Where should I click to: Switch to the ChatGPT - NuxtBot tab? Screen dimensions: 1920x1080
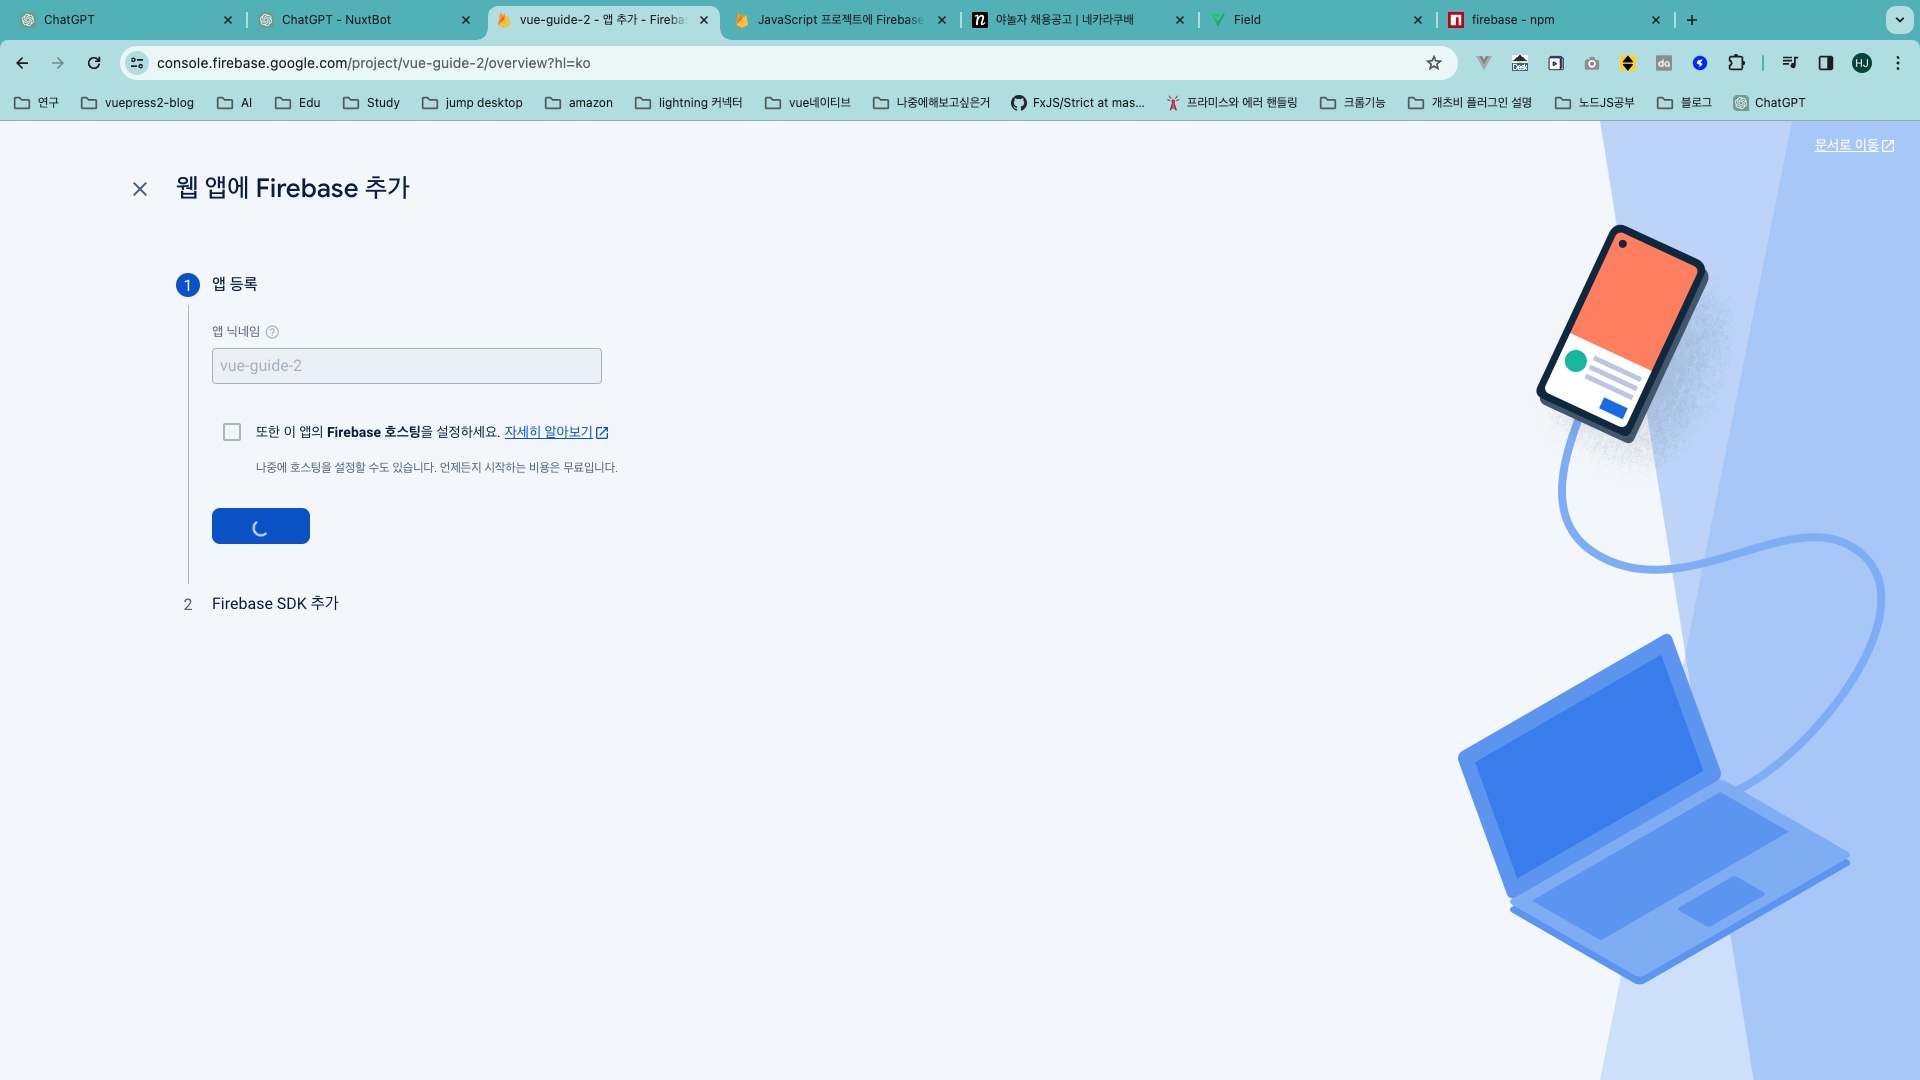[364, 20]
